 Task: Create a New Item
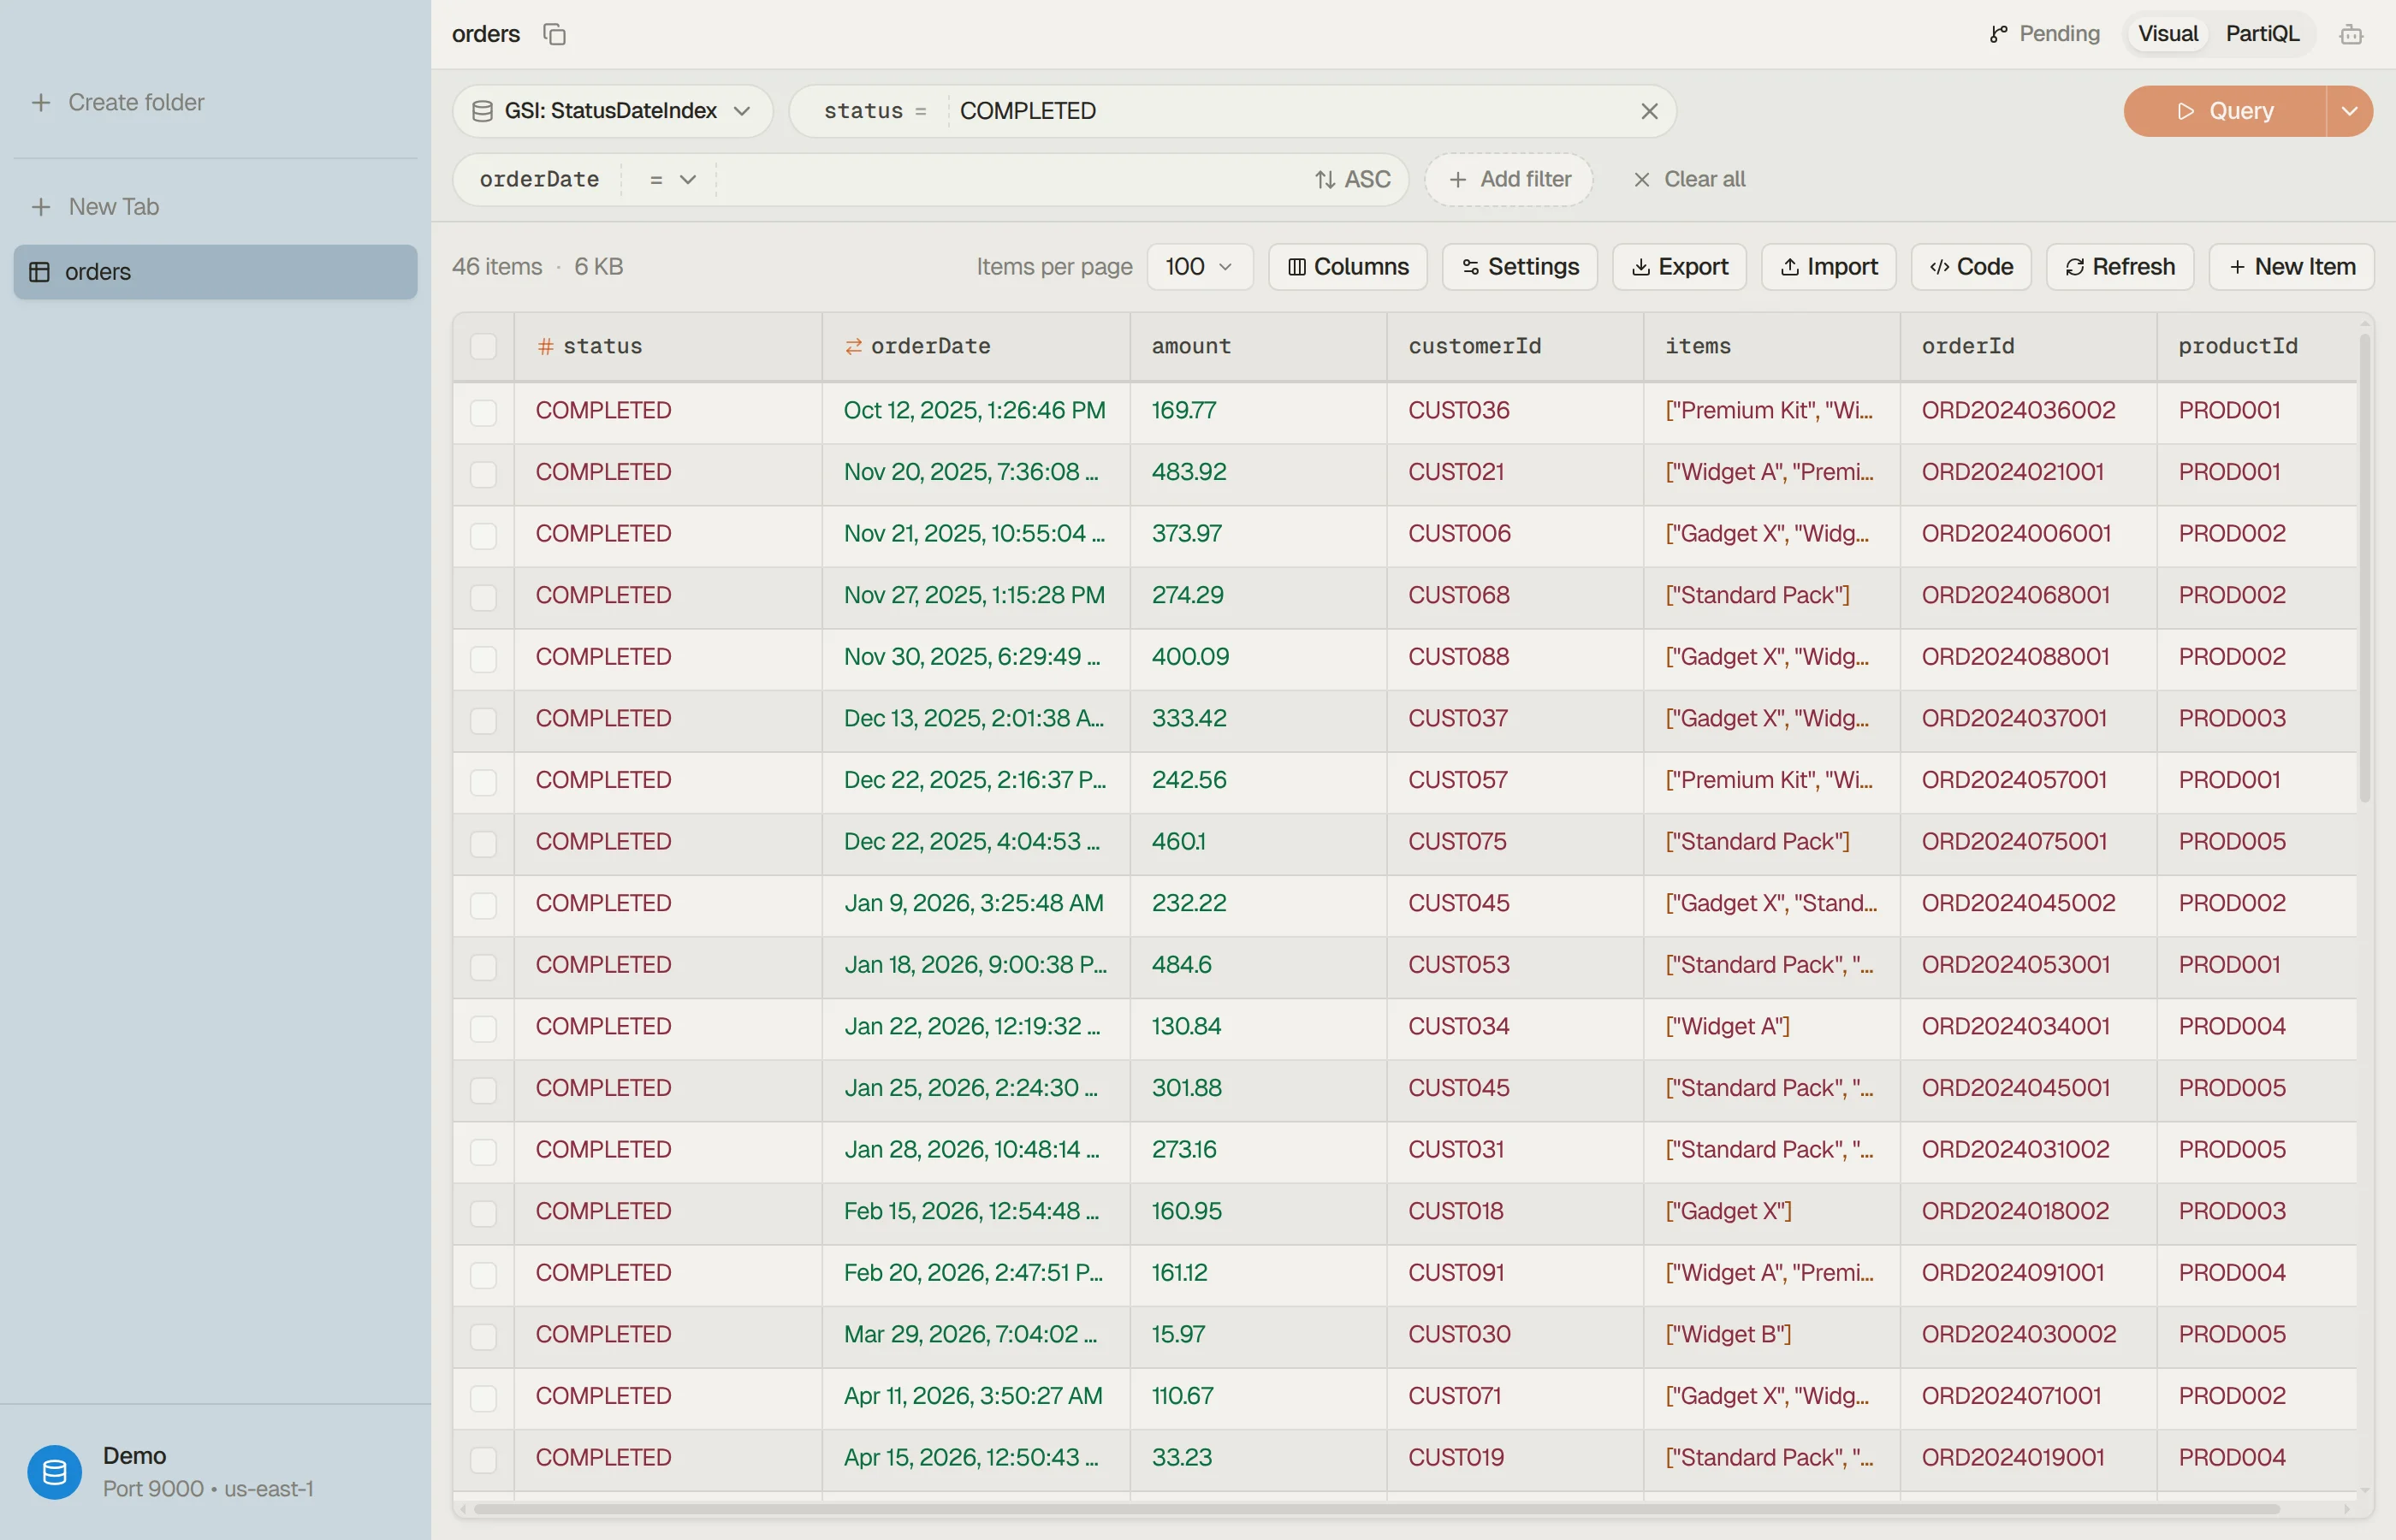tap(2291, 267)
